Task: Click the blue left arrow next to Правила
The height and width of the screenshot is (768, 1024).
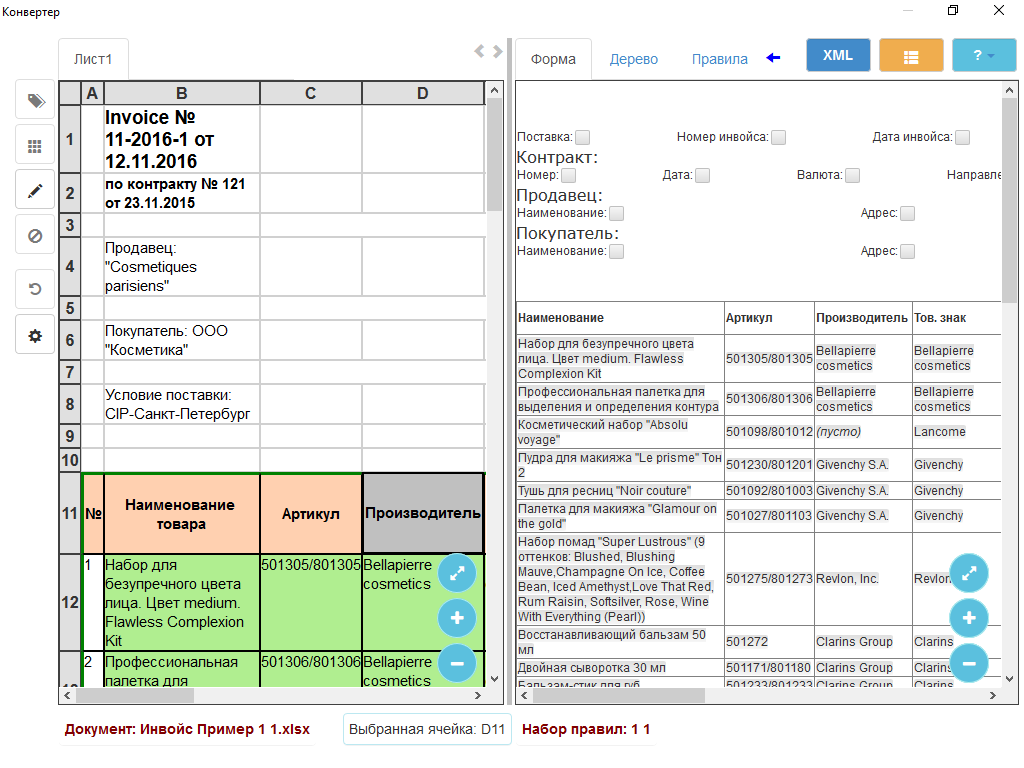Action: click(x=773, y=57)
